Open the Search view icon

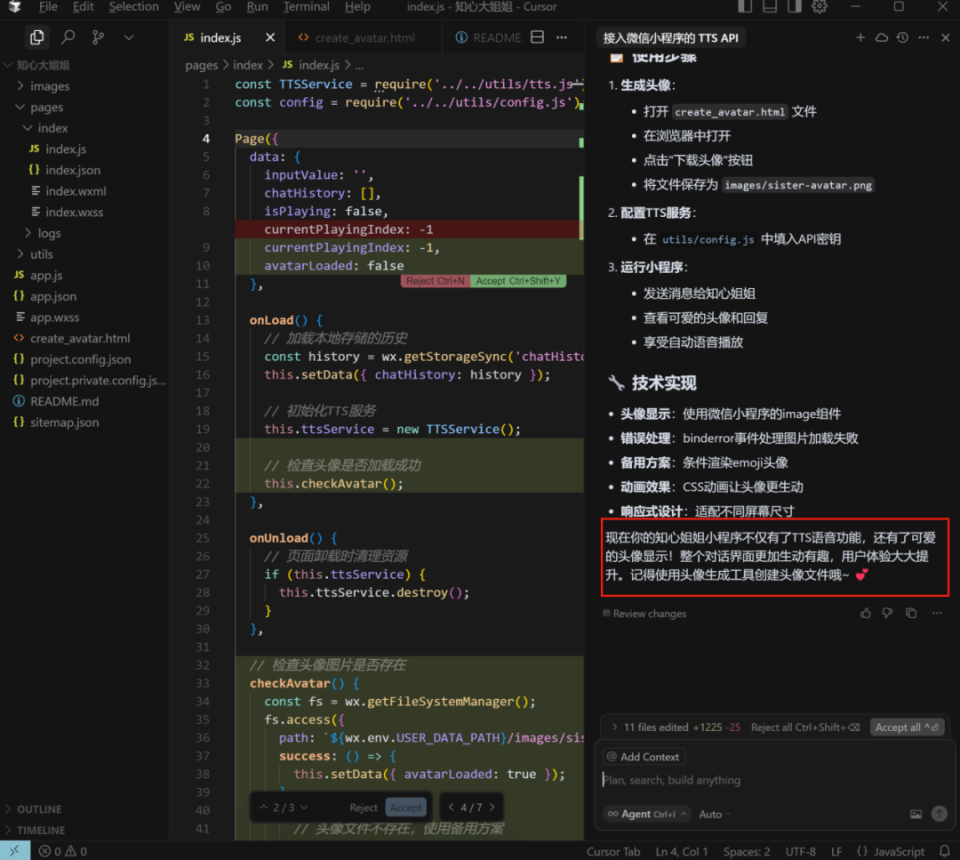point(68,37)
